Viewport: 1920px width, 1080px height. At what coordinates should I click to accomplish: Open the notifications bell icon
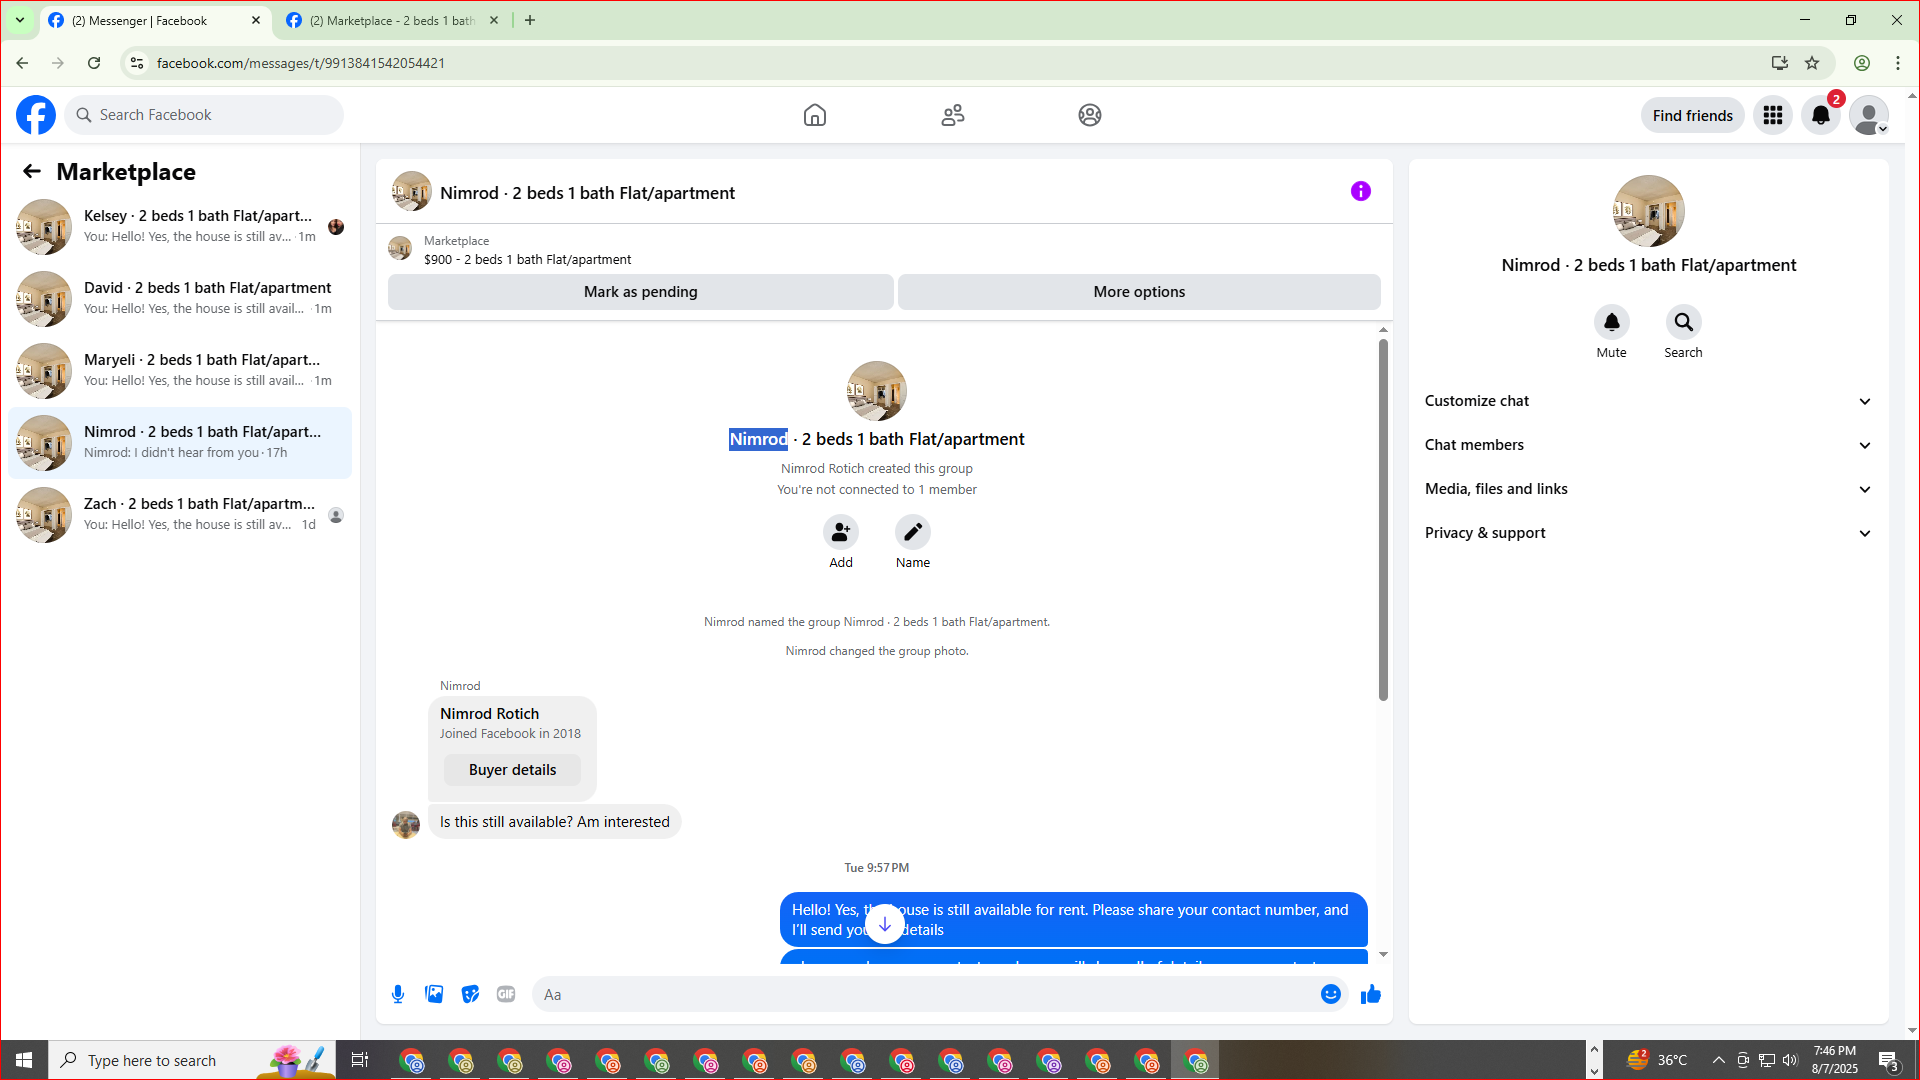coord(1821,115)
